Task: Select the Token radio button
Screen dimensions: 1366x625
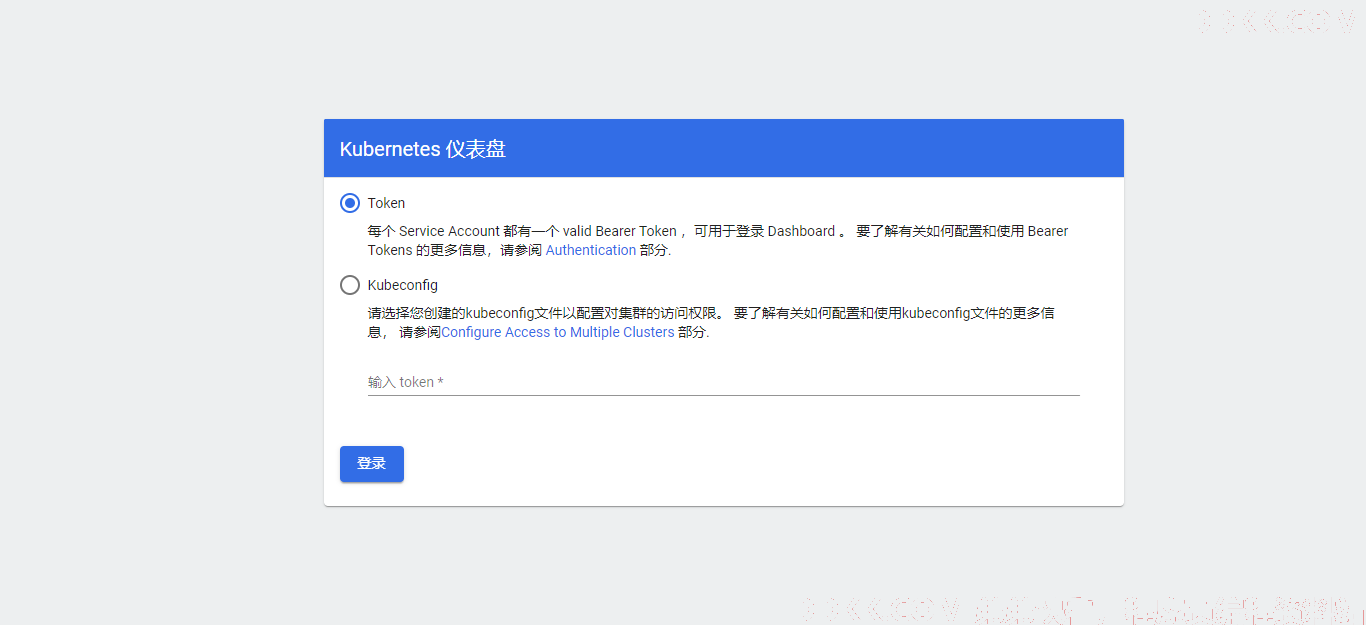Action: pos(350,203)
